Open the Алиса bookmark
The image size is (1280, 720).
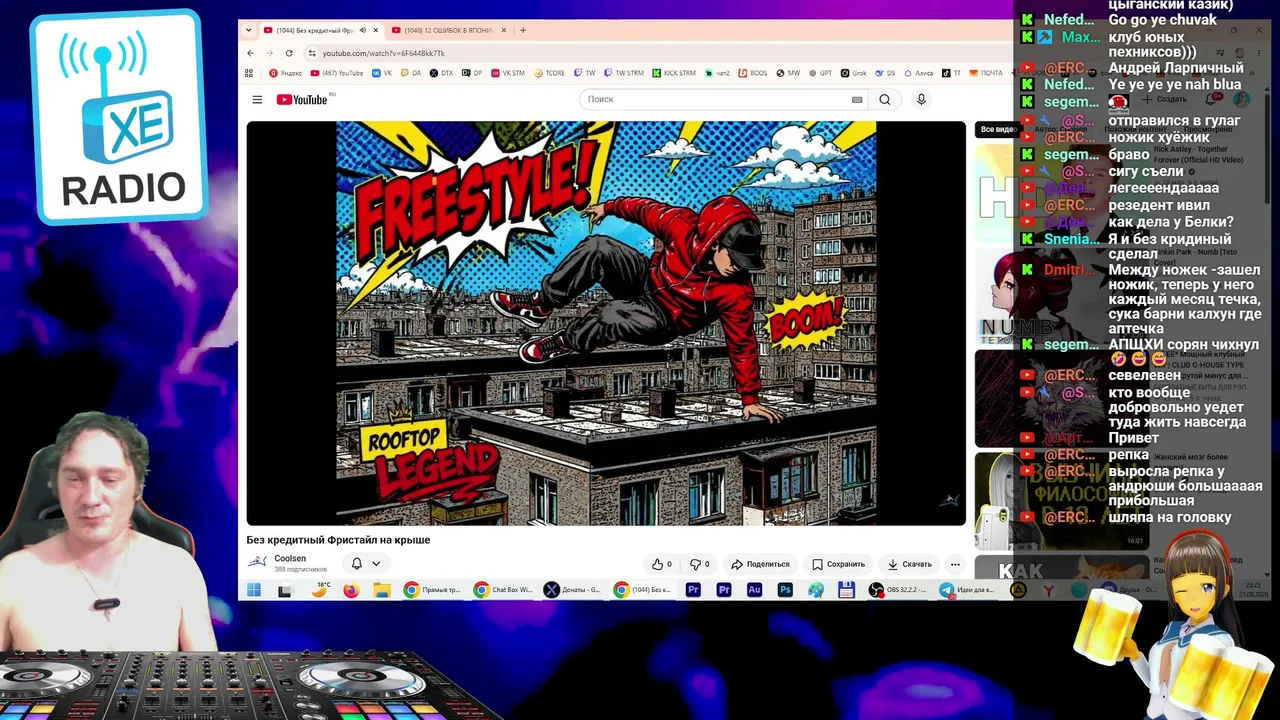pyautogui.click(x=919, y=73)
